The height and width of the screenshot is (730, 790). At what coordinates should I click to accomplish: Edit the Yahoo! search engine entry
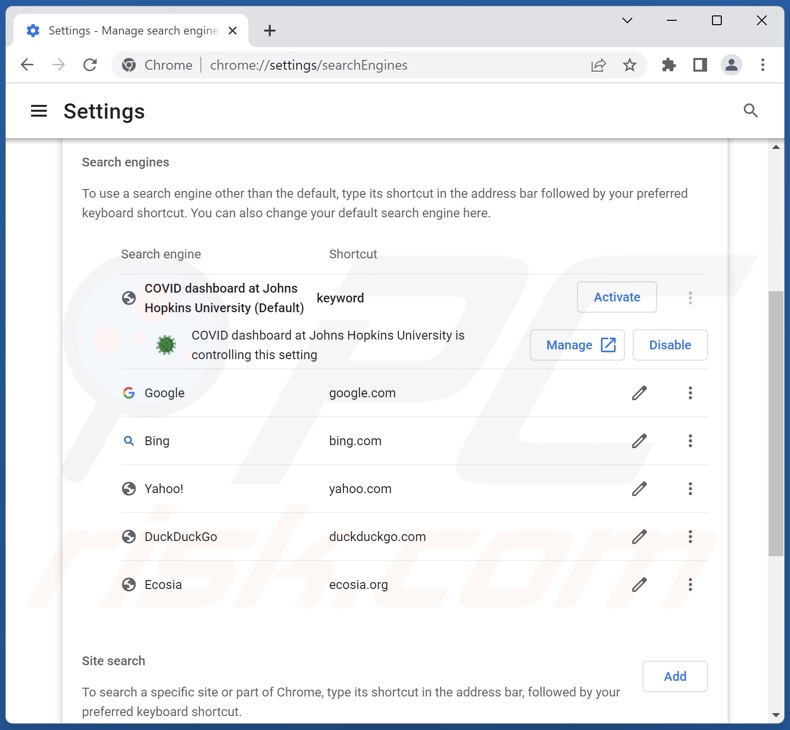click(639, 489)
